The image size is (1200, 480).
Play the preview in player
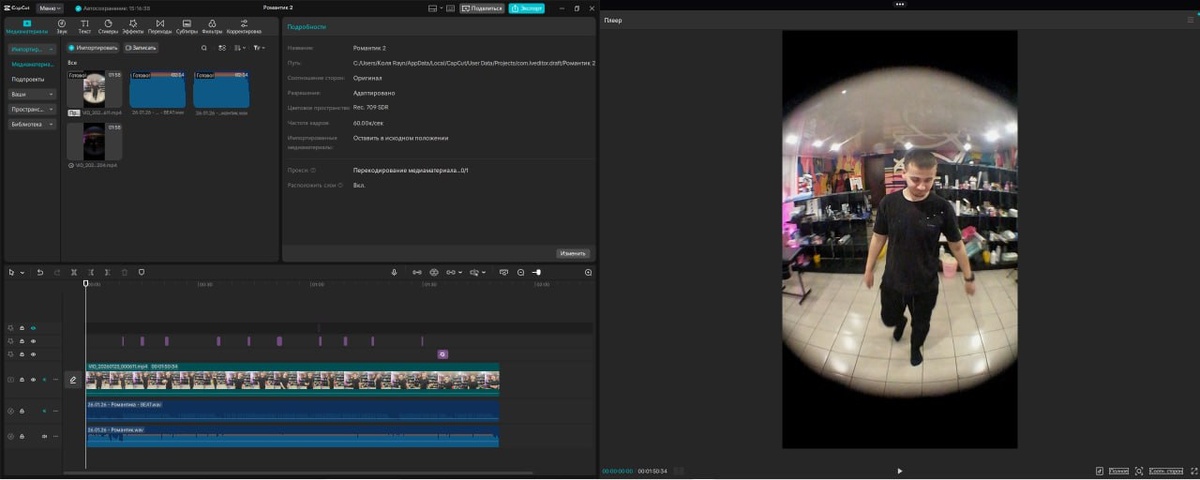[899, 471]
